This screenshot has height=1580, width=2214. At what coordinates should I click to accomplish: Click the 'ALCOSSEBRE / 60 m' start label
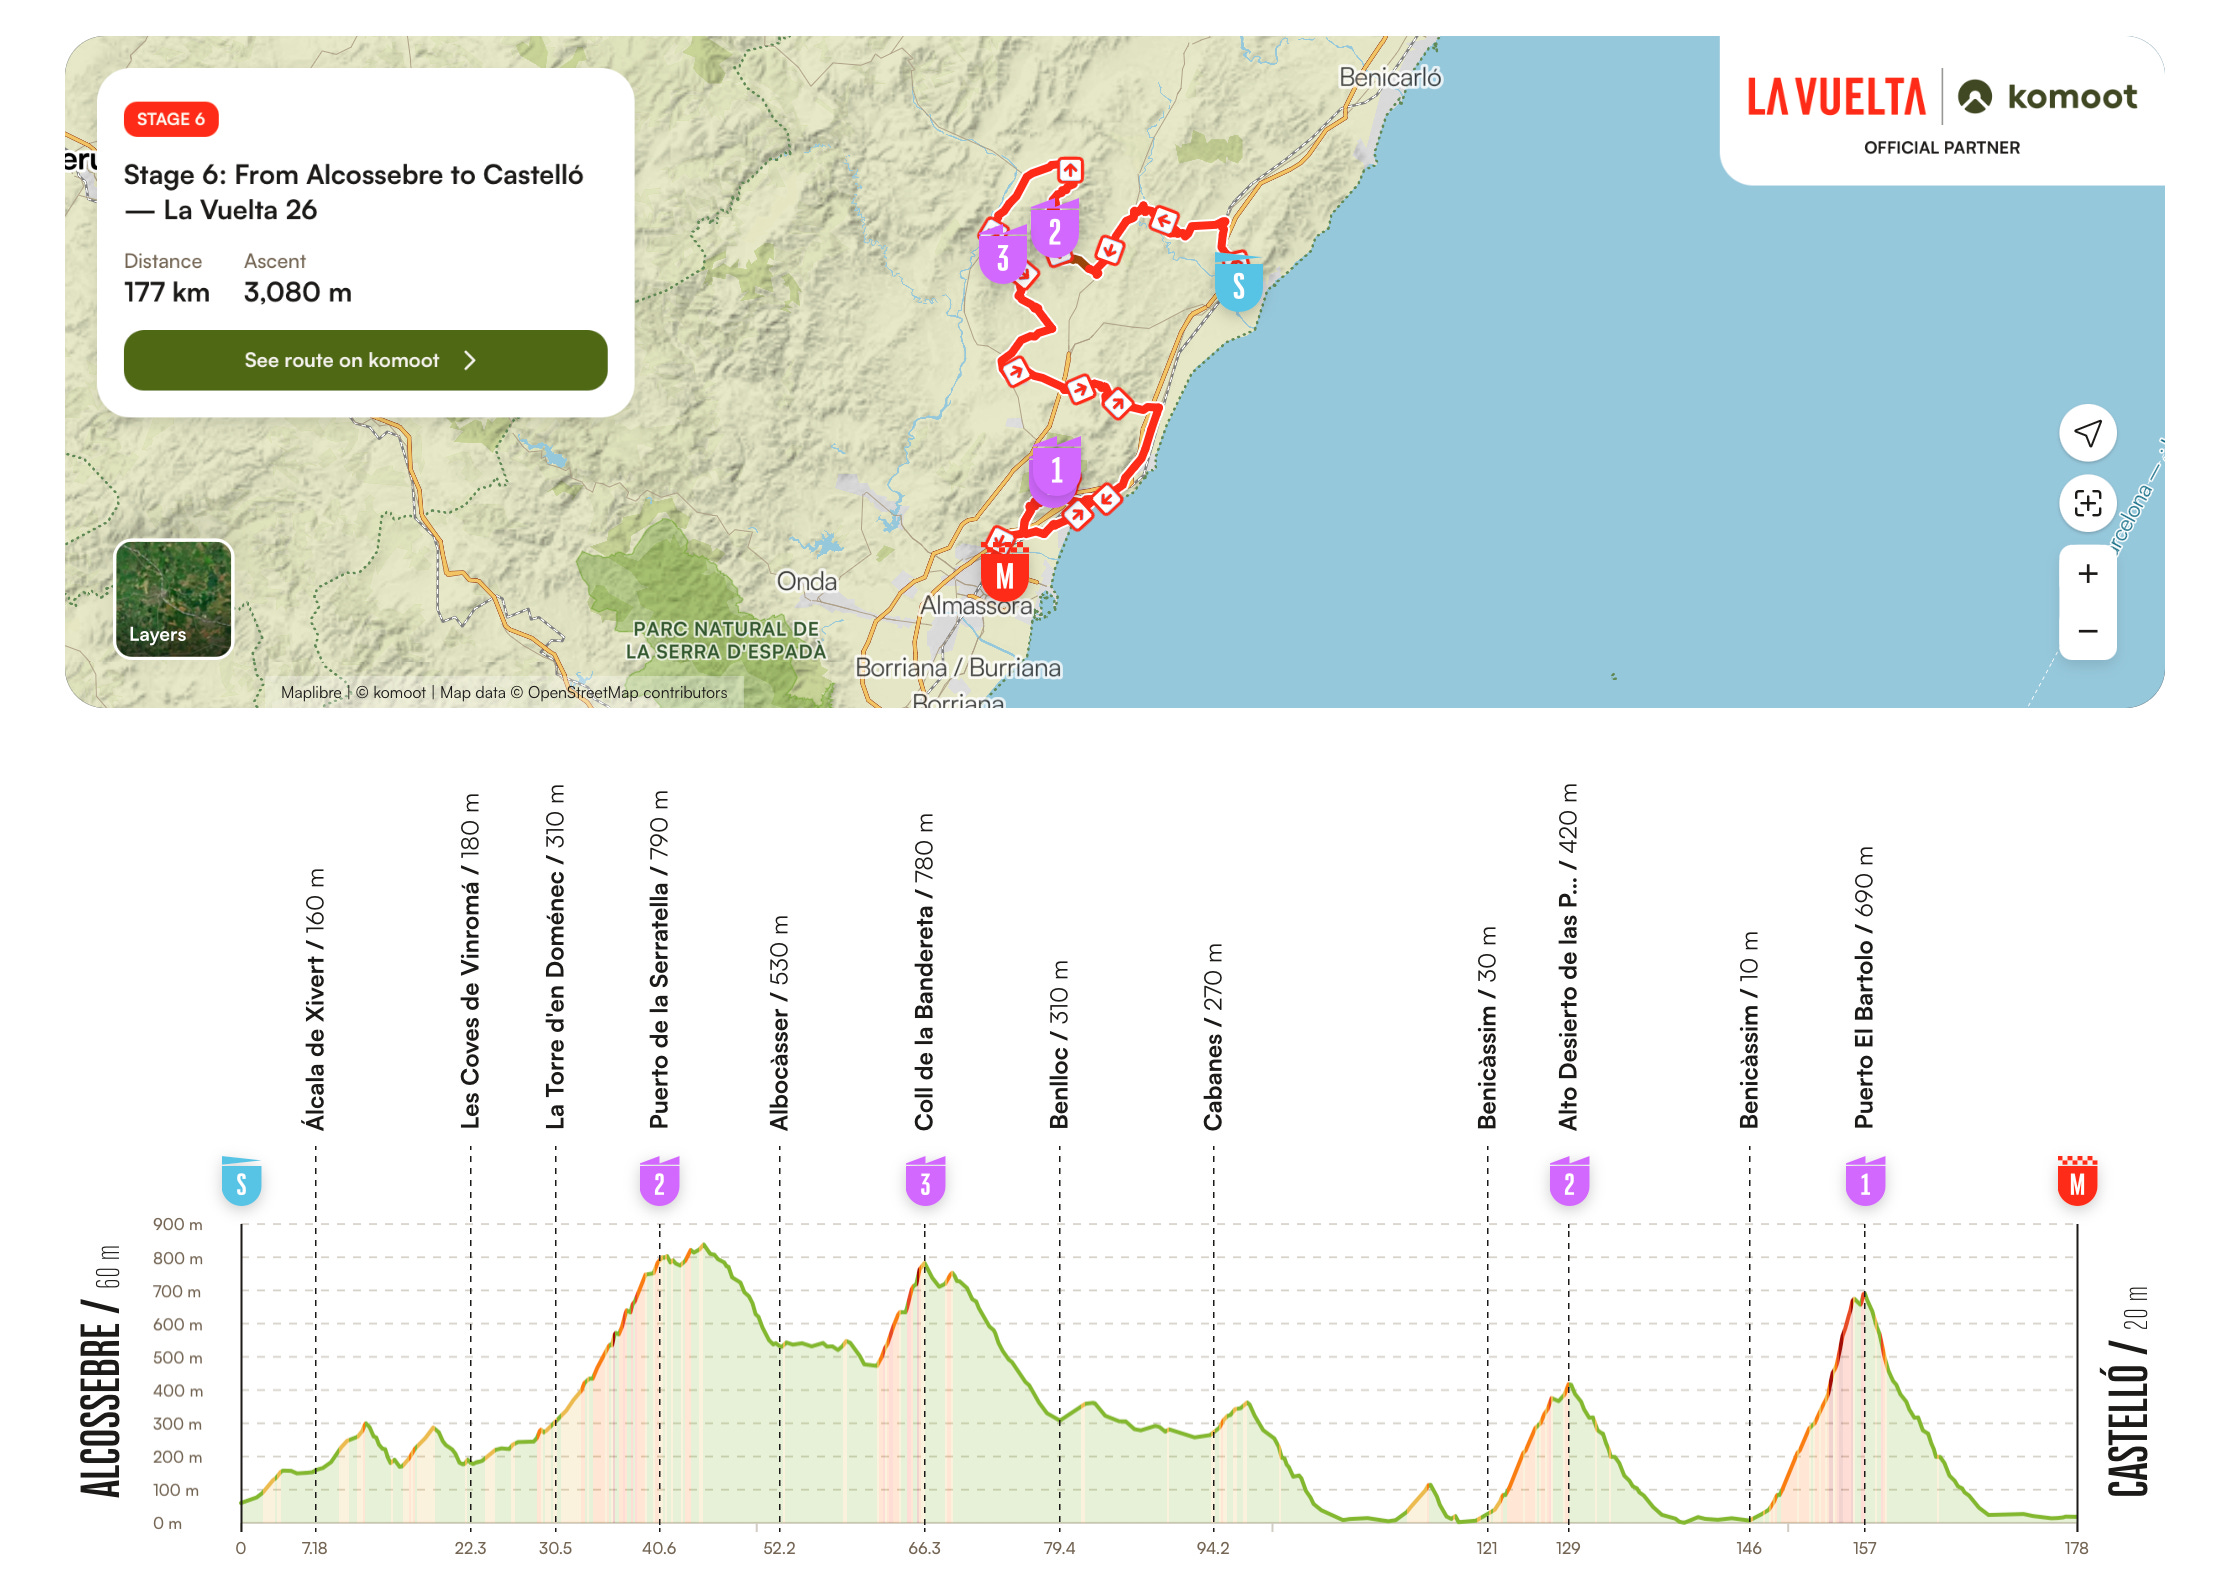pyautogui.click(x=101, y=1371)
